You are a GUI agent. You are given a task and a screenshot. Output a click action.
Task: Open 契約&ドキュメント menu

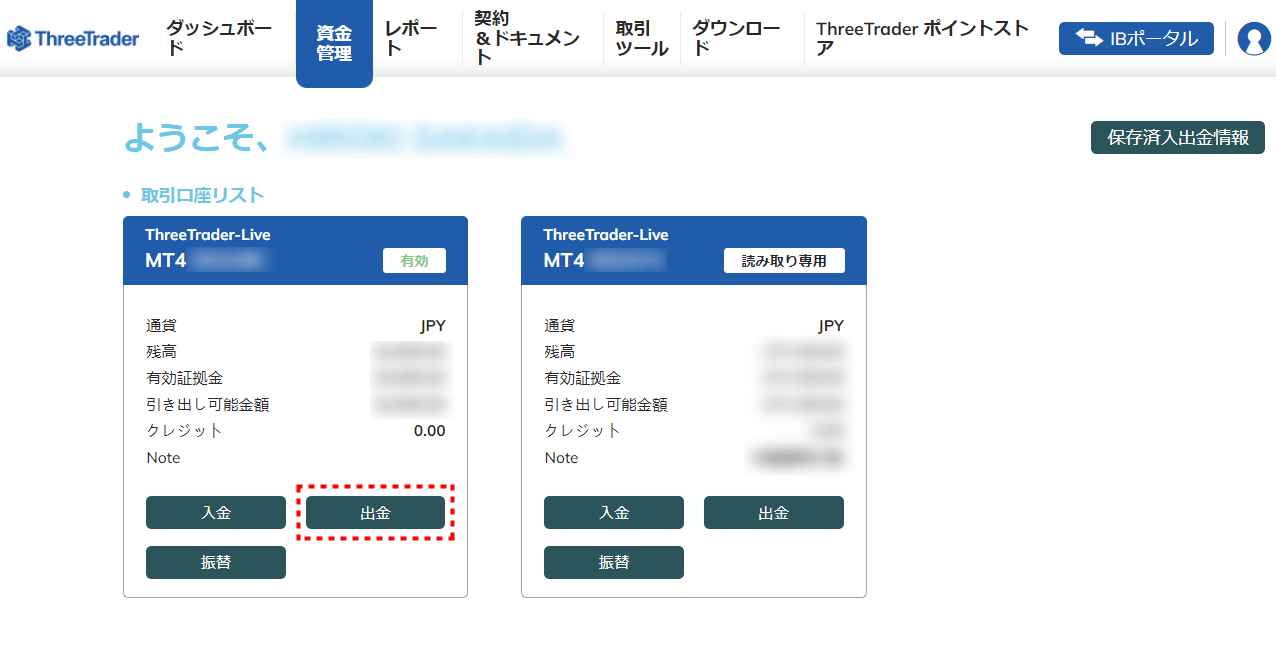[527, 38]
